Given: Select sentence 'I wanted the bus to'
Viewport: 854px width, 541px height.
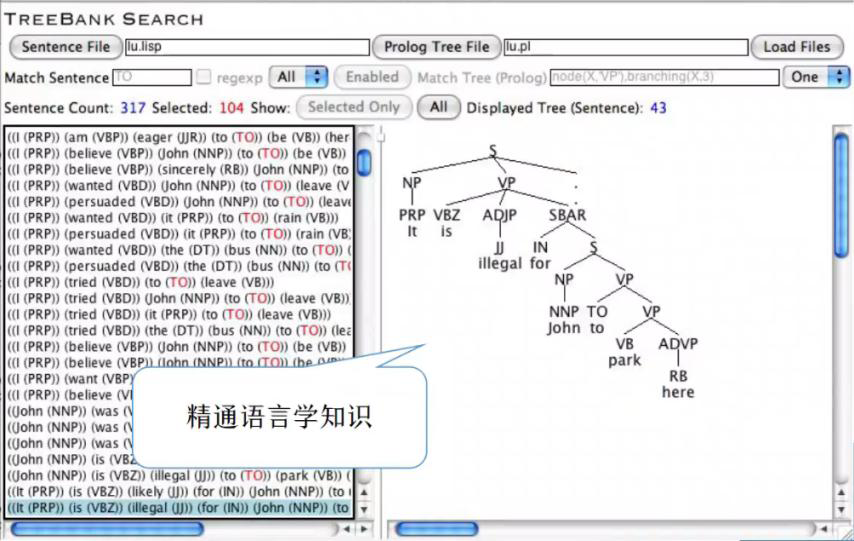Looking at the screenshot, I should click(x=179, y=250).
